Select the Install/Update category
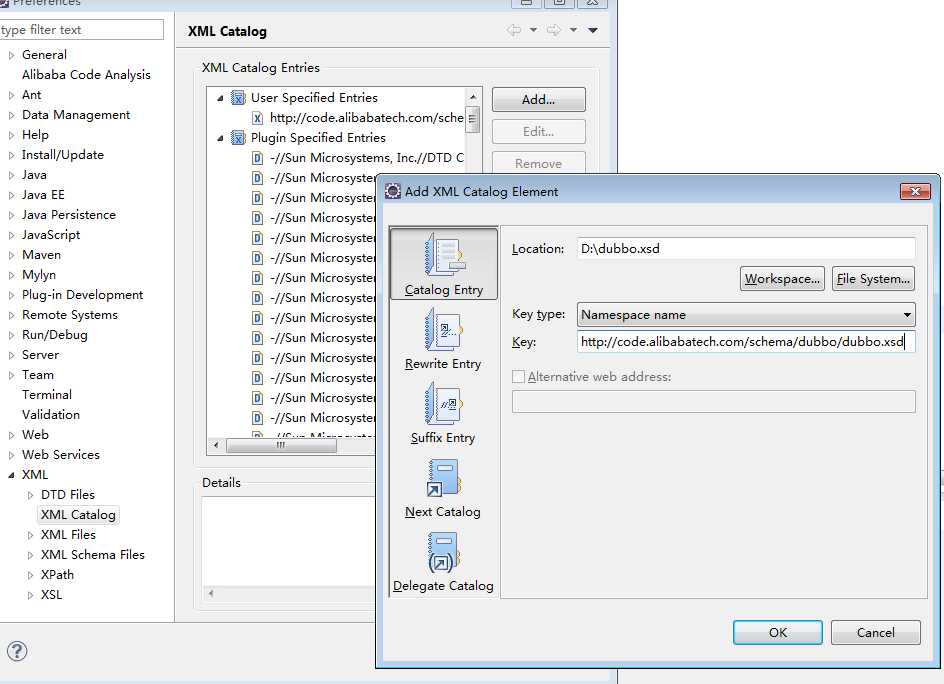 point(63,155)
